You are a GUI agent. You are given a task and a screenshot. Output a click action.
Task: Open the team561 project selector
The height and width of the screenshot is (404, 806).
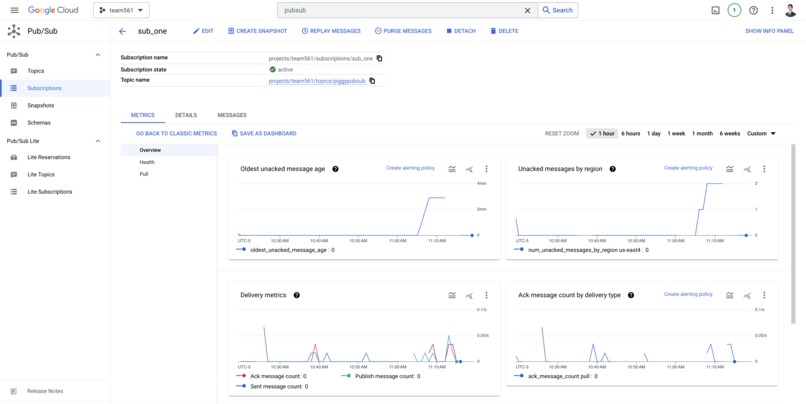121,10
